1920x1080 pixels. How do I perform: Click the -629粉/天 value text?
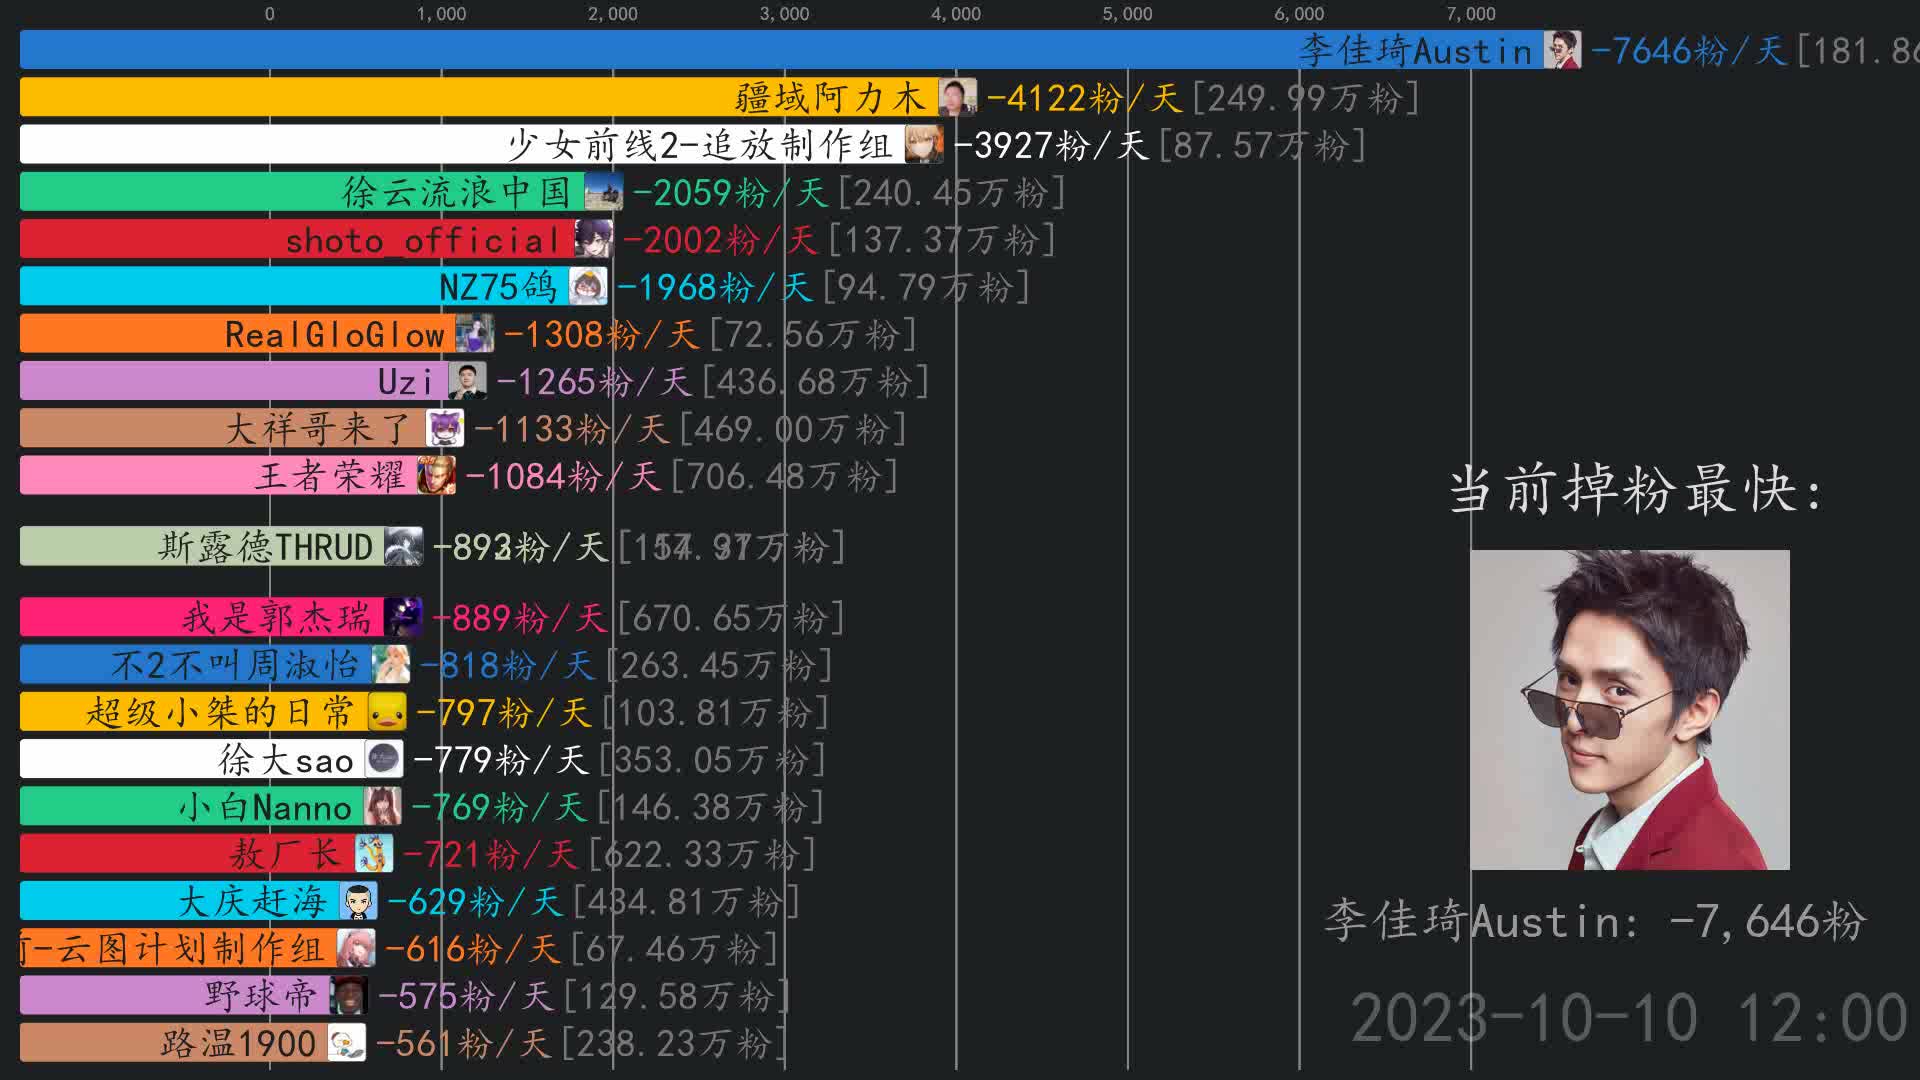point(475,902)
